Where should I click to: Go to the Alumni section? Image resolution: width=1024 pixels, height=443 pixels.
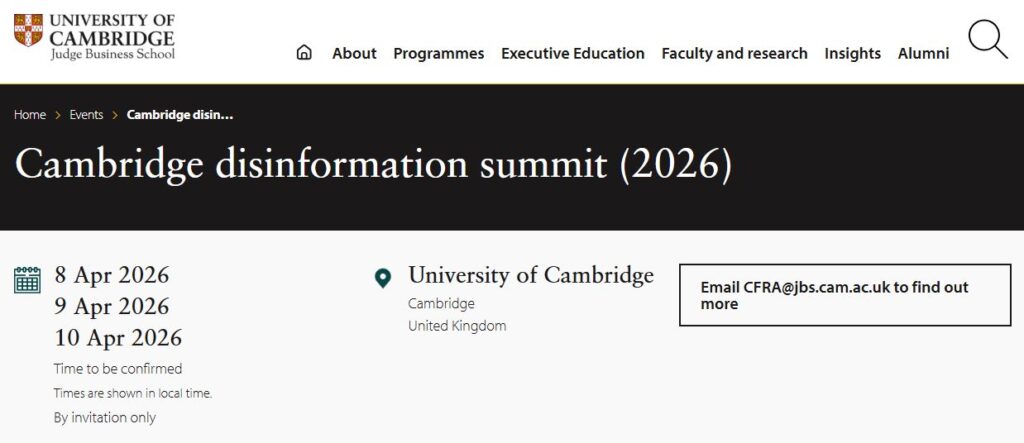point(923,54)
